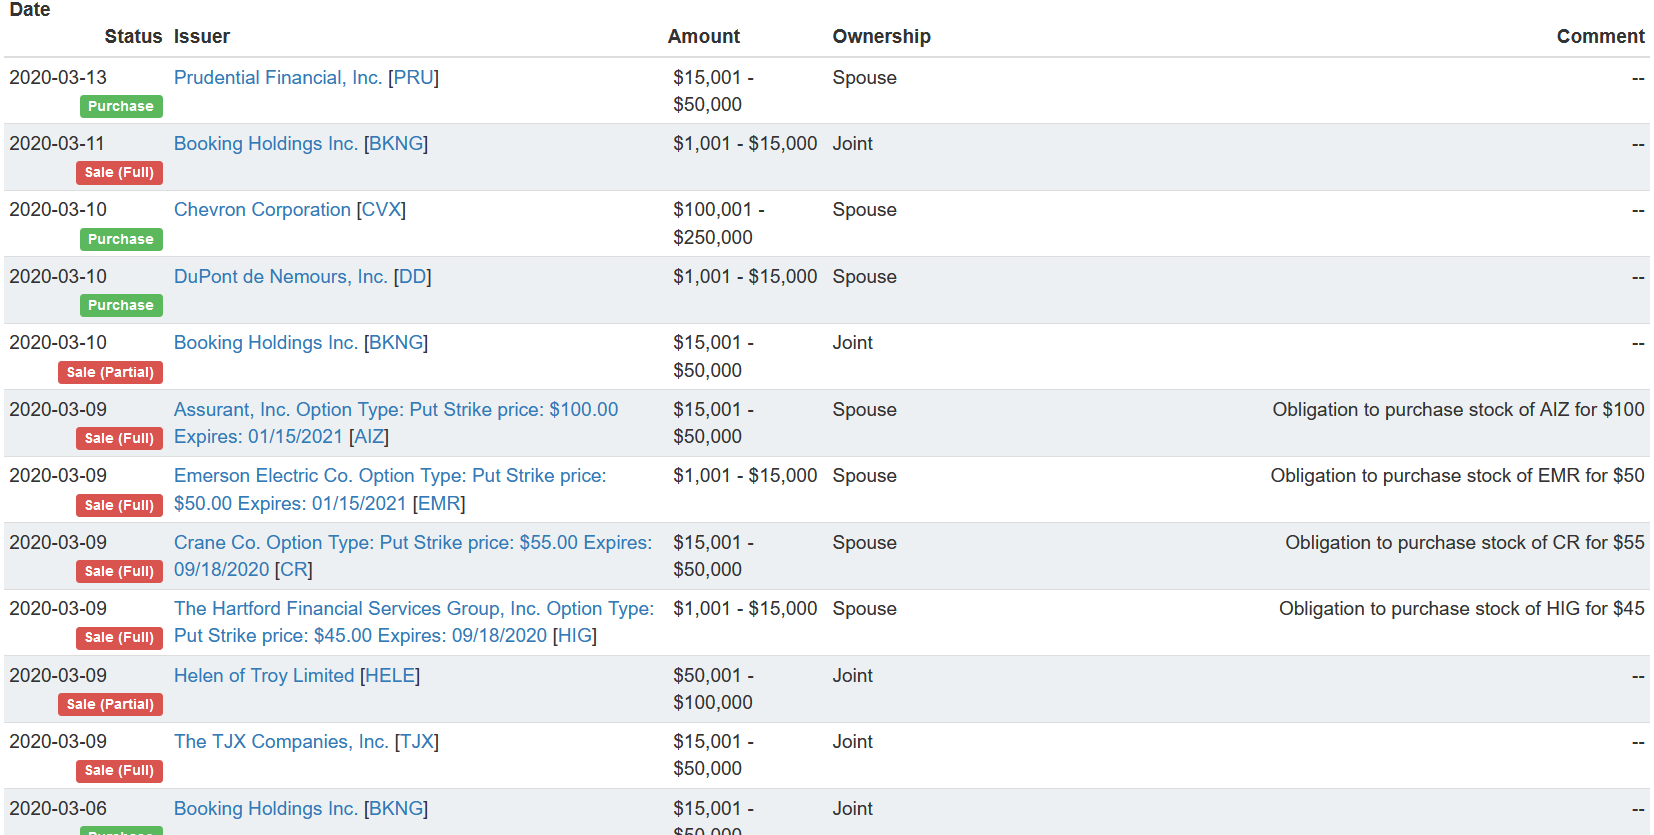Select Spouse ownership in the Chevron row
1654x835 pixels.
(x=864, y=210)
